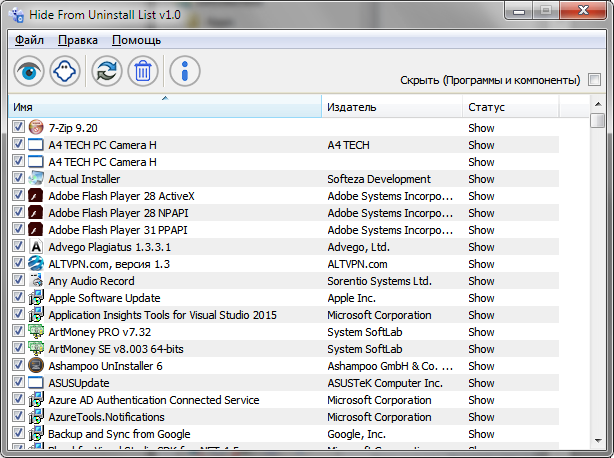The height and width of the screenshot is (458, 614).
Task: Click the Hide From Uninstall List title bar icon
Action: pyautogui.click(x=16, y=15)
